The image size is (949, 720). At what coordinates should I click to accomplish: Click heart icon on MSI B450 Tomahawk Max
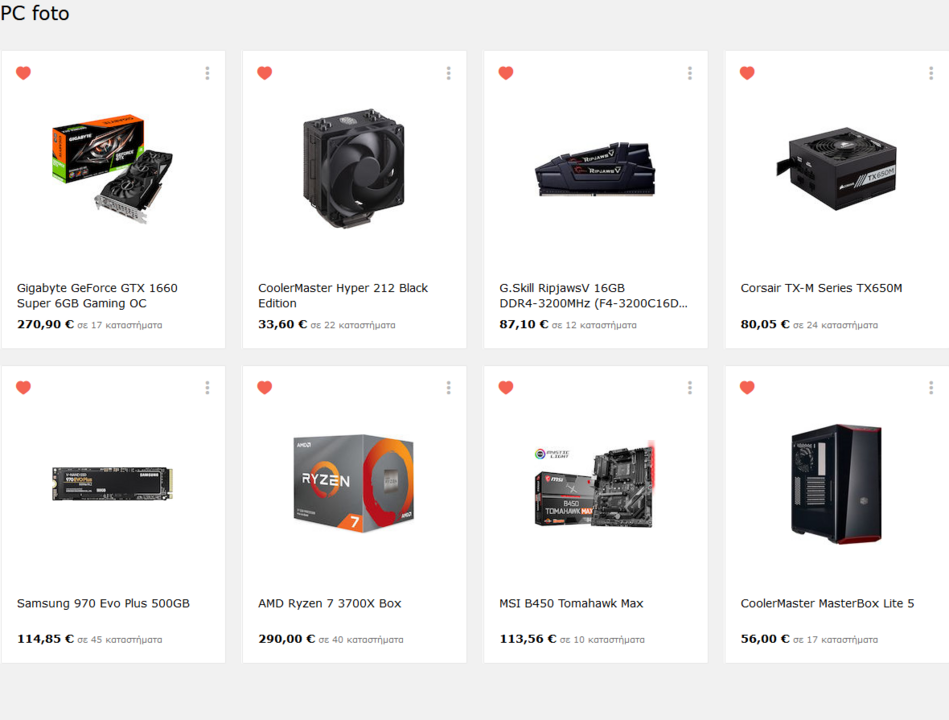coord(506,387)
